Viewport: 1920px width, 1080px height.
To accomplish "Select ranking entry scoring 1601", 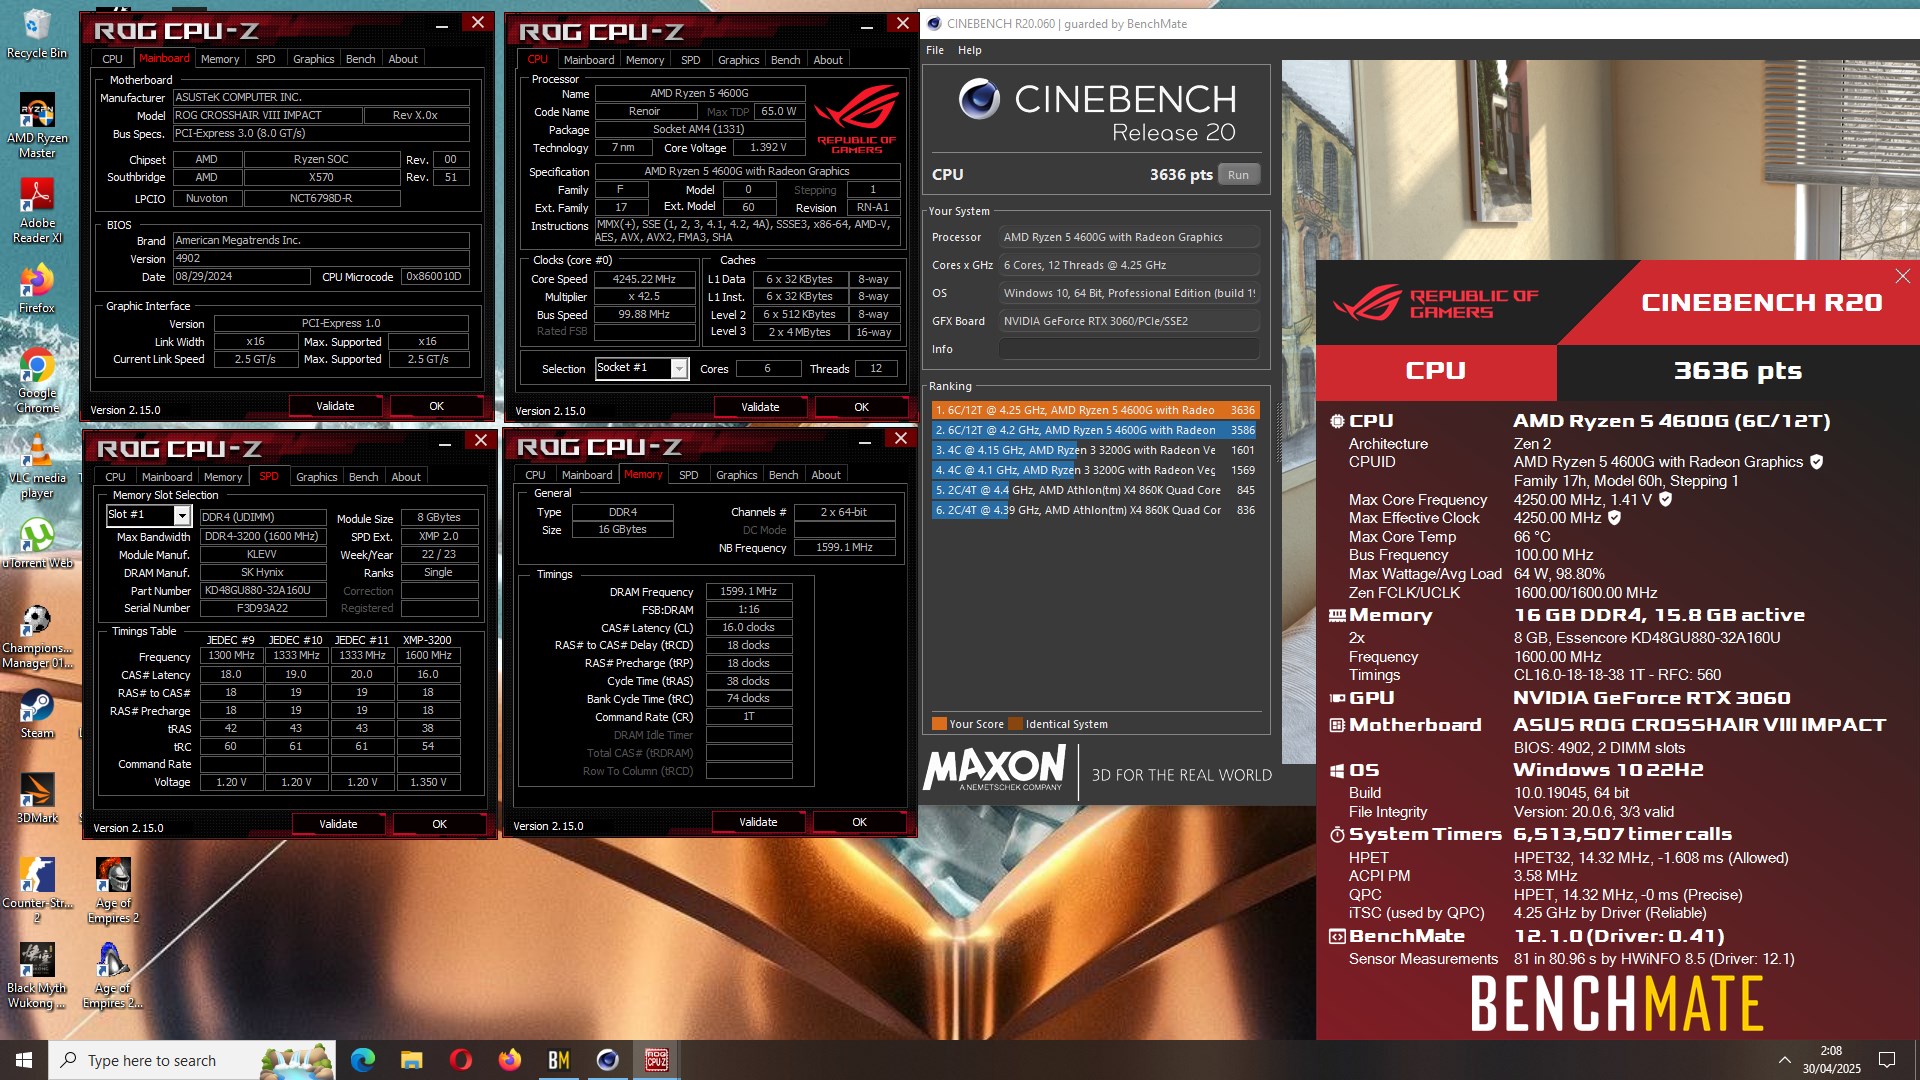I will coord(1095,450).
